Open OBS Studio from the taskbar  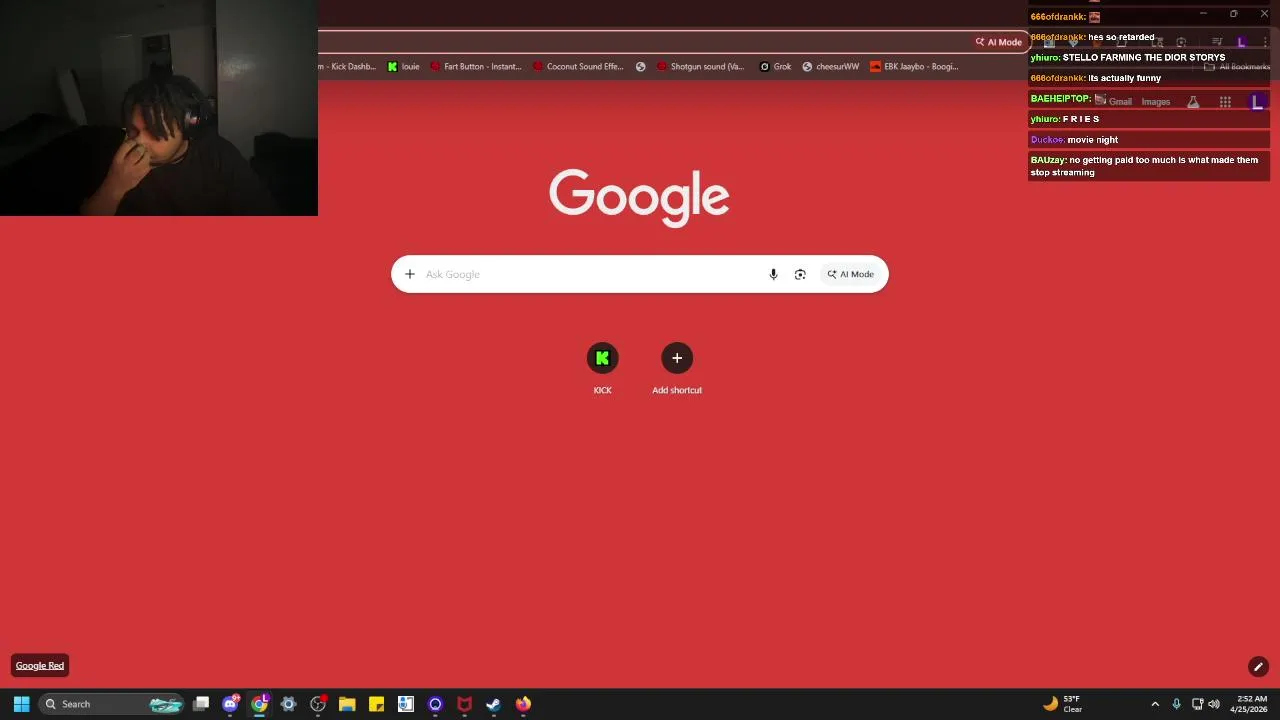coord(318,704)
